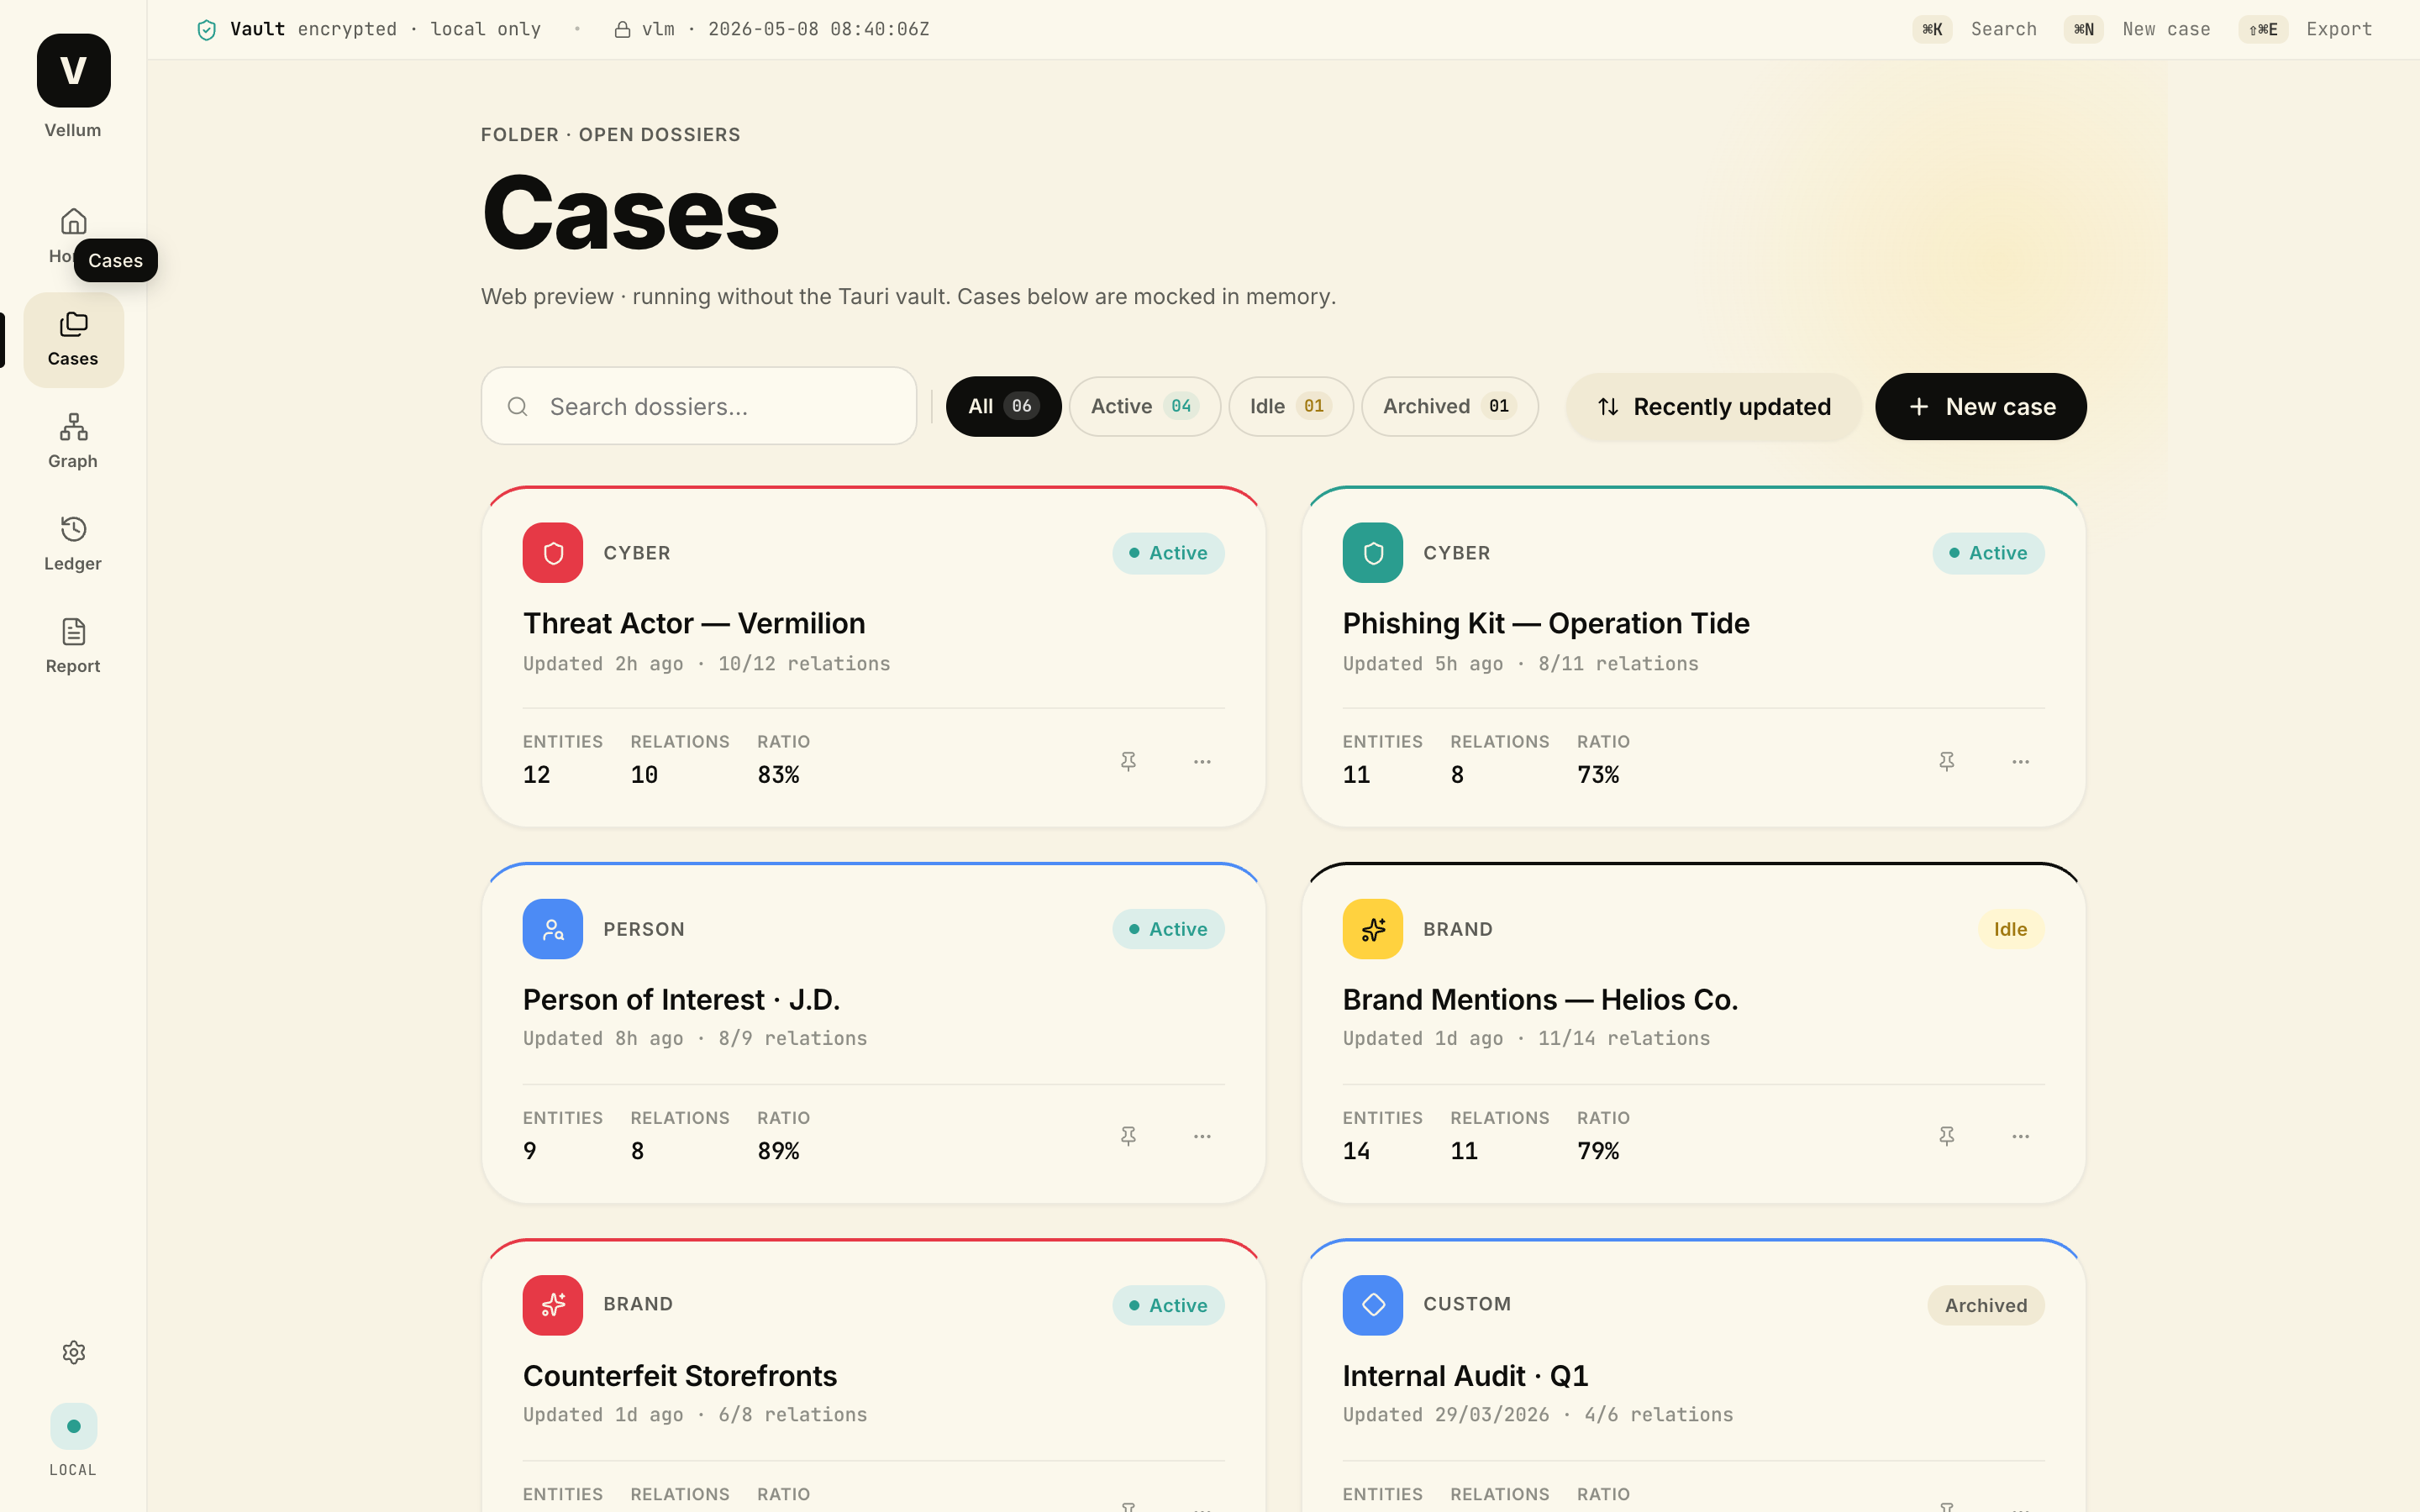Click the Vellum V logo
The height and width of the screenshot is (1512, 2420).
coord(73,70)
